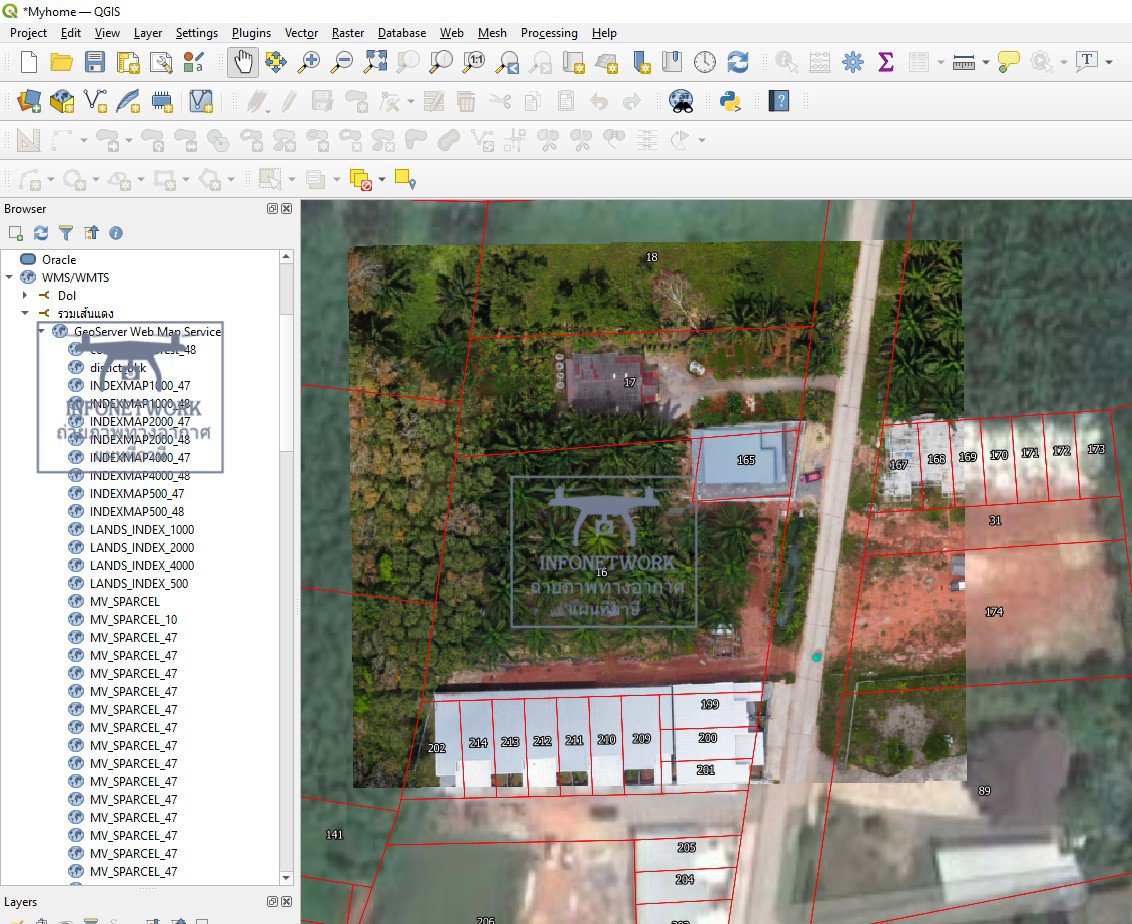The width and height of the screenshot is (1132, 924).
Task: Open the Python Console
Action: pos(731,101)
